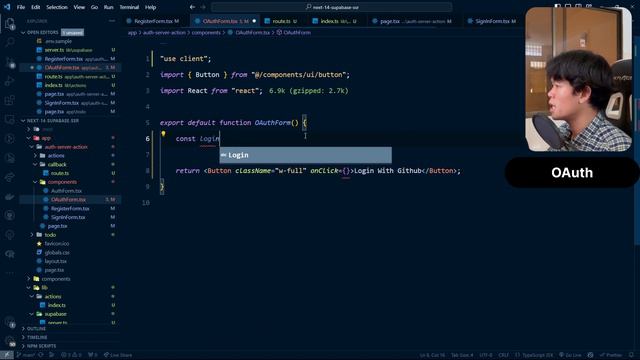Open the Terminal menu
The image size is (640, 360).
point(129,7)
